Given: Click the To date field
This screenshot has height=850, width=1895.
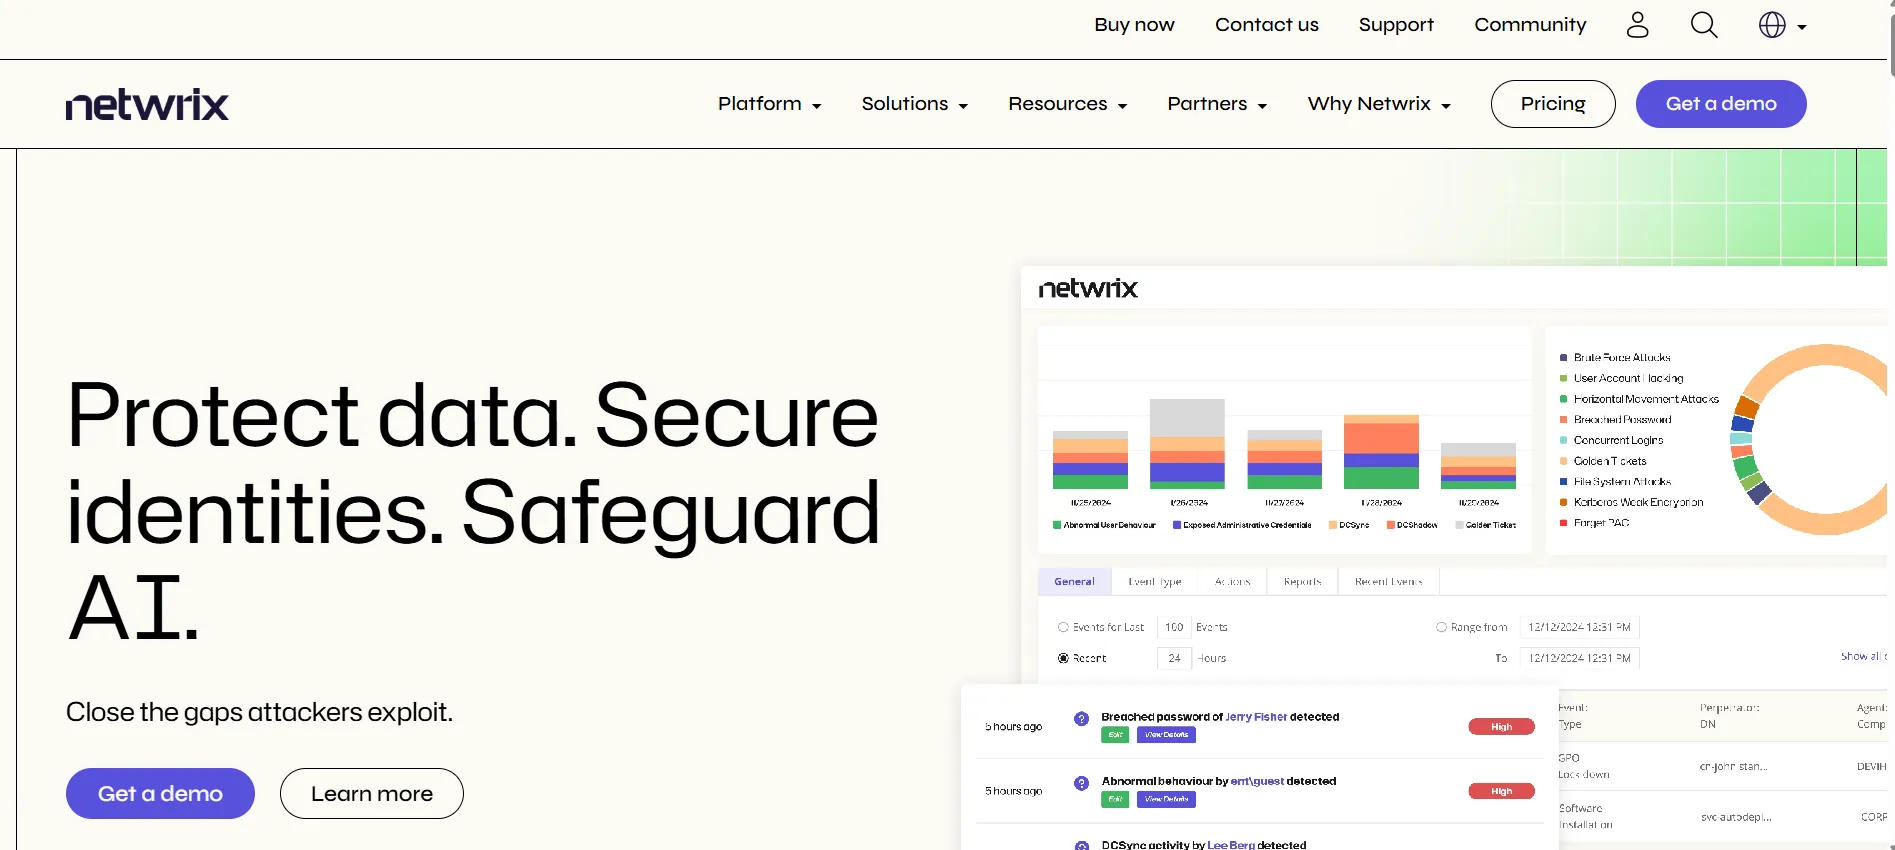Looking at the screenshot, I should point(1579,658).
